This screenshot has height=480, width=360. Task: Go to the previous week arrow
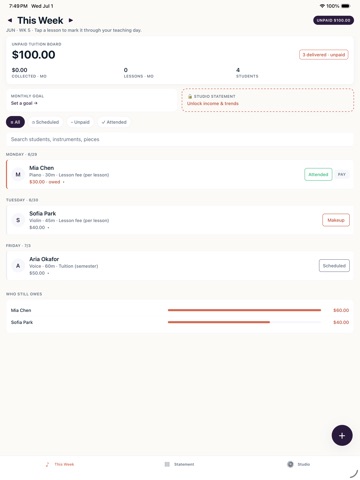(x=10, y=20)
